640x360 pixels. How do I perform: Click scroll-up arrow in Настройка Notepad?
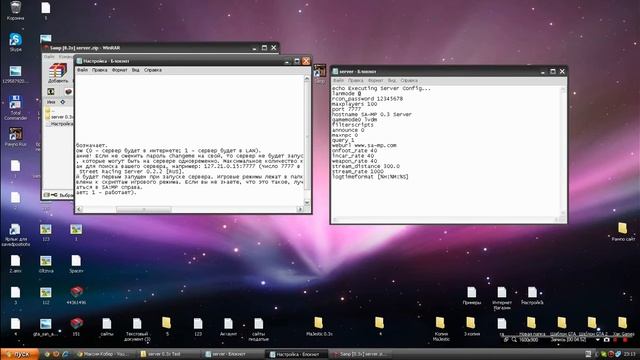[x=307, y=79]
